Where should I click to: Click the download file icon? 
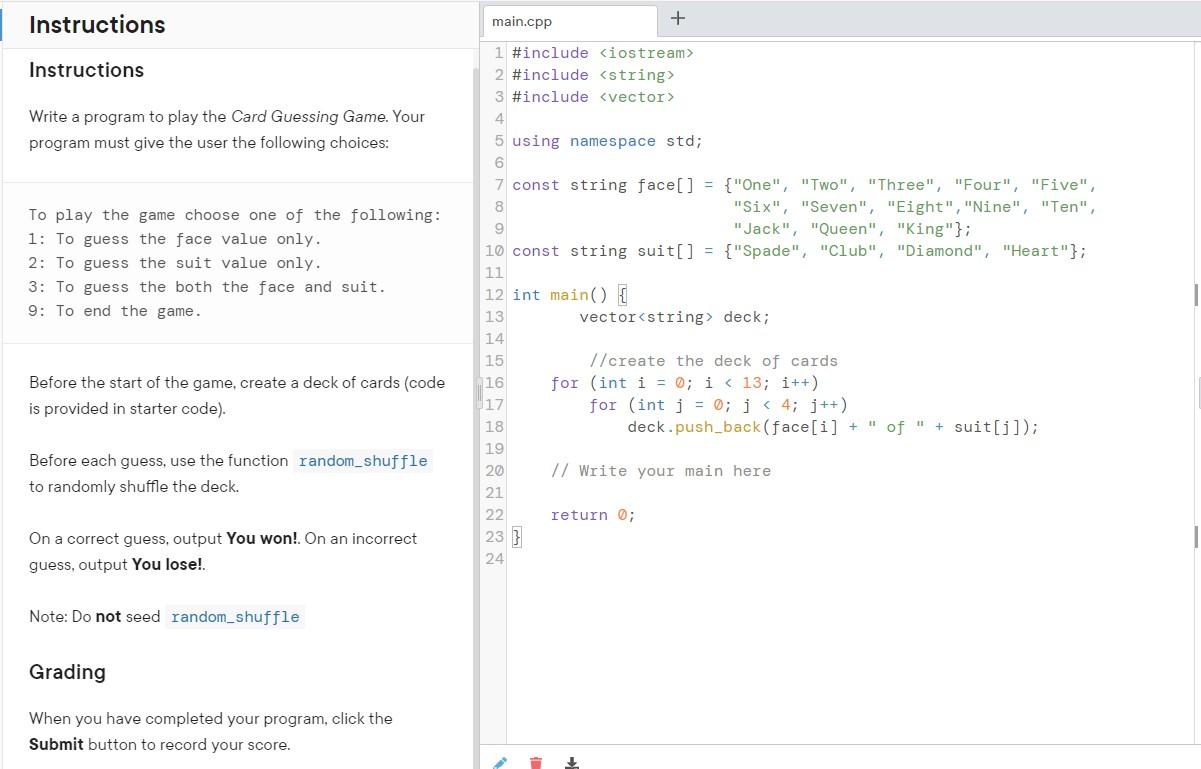pos(571,763)
